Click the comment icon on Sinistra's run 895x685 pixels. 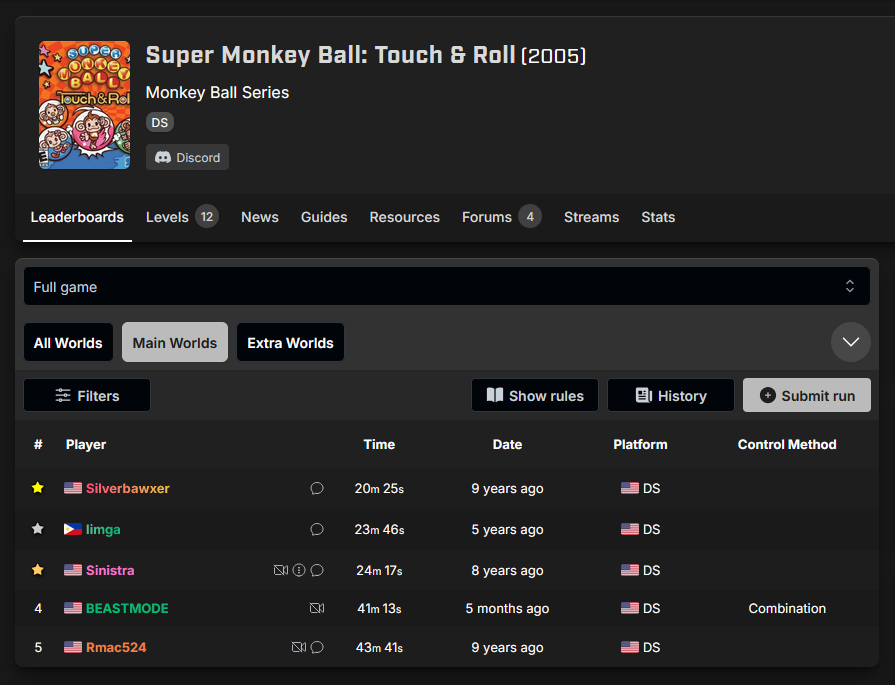(317, 570)
